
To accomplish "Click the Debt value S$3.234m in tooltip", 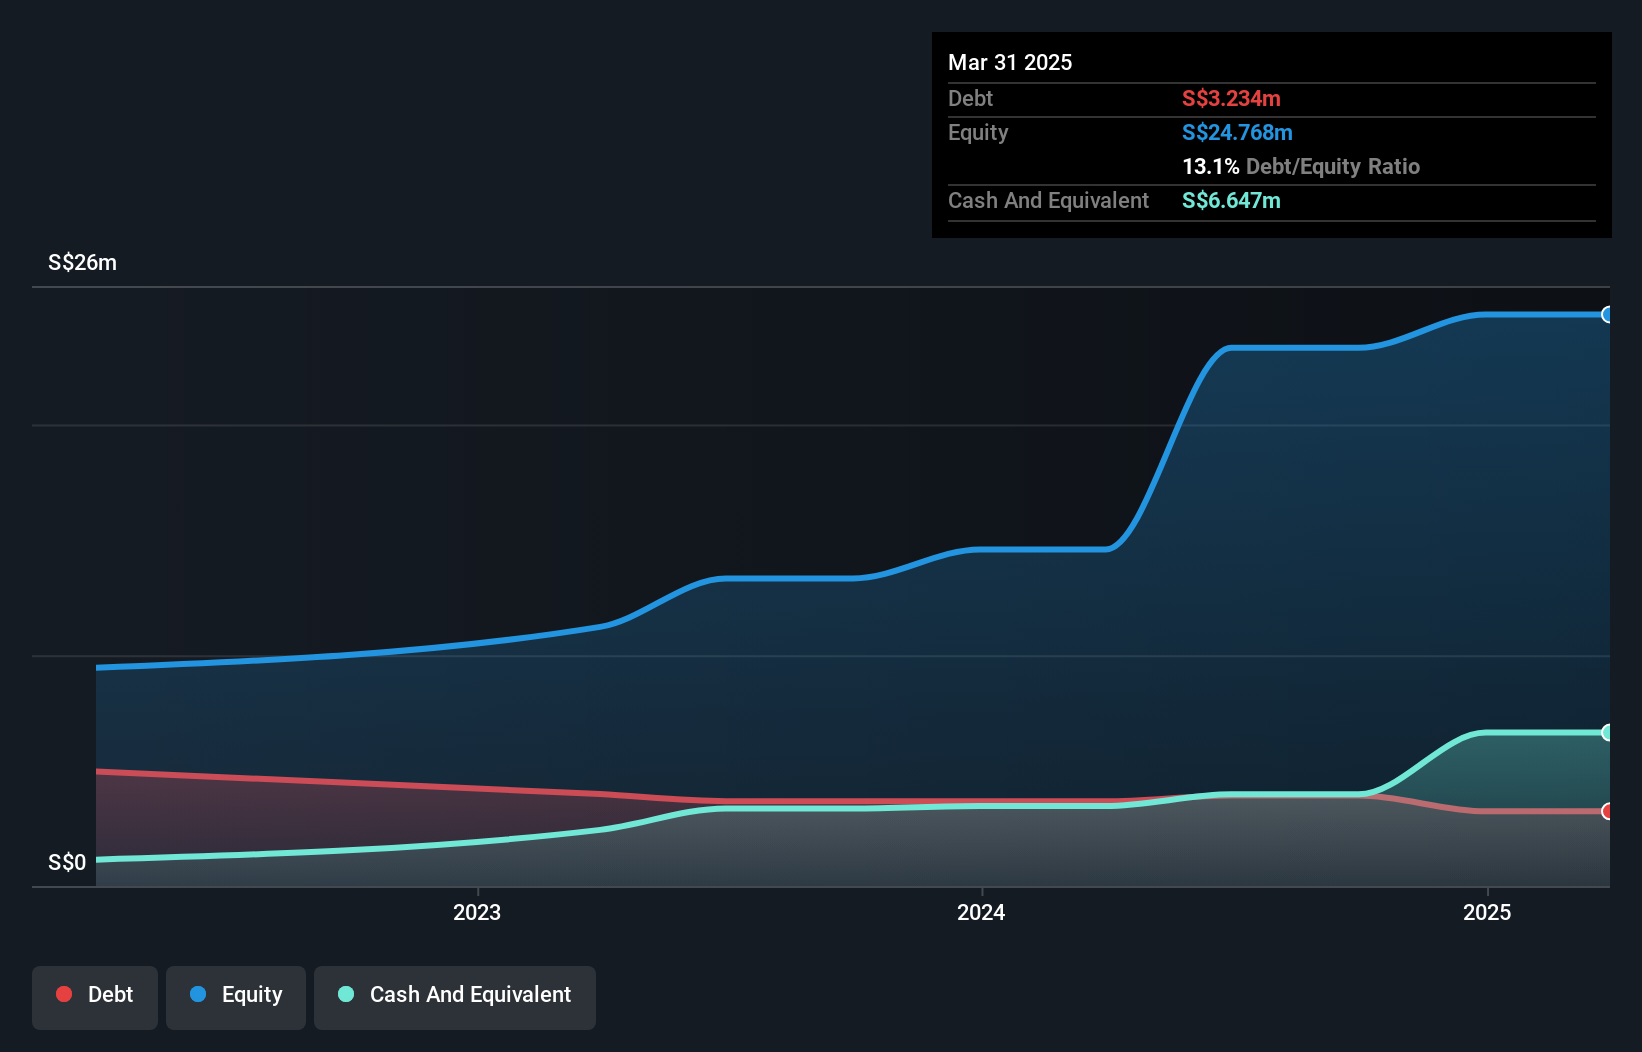I will [1231, 98].
